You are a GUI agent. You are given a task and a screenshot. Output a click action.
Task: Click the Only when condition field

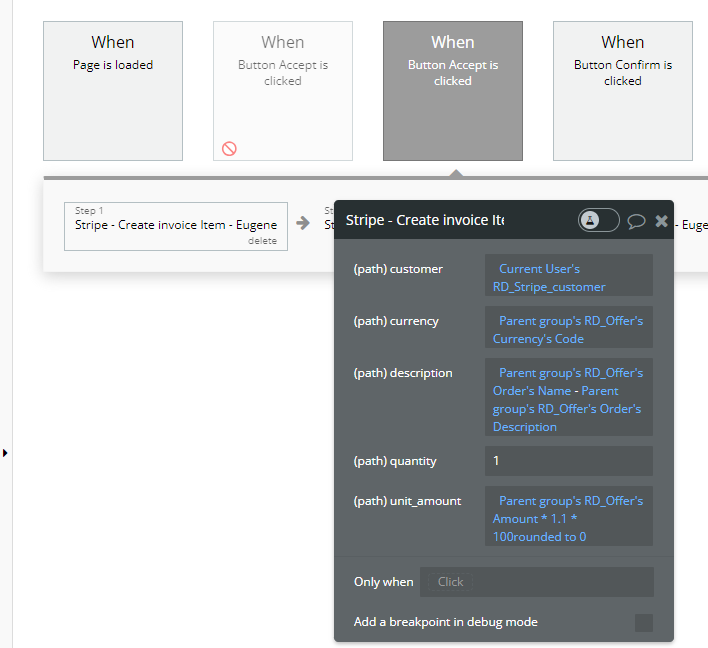536,582
